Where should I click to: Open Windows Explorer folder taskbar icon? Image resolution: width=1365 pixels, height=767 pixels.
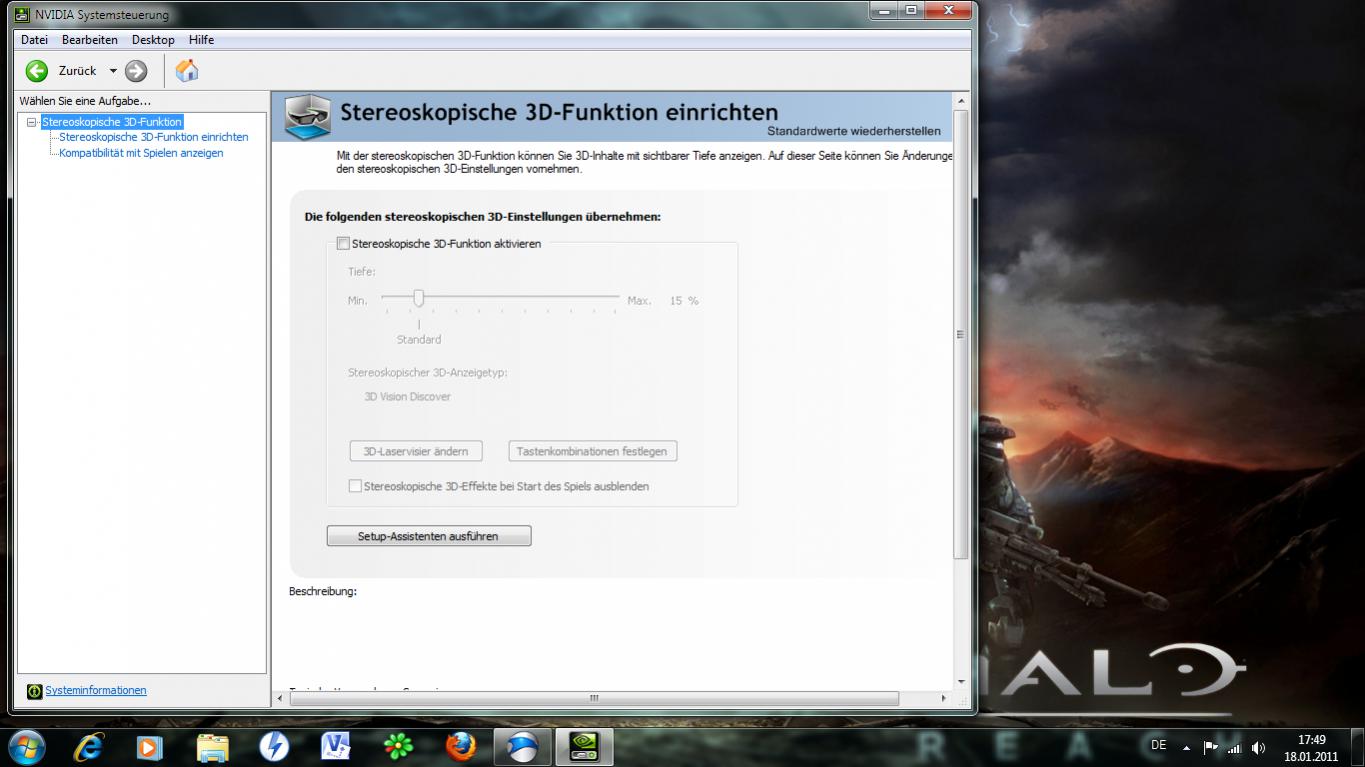[213, 747]
